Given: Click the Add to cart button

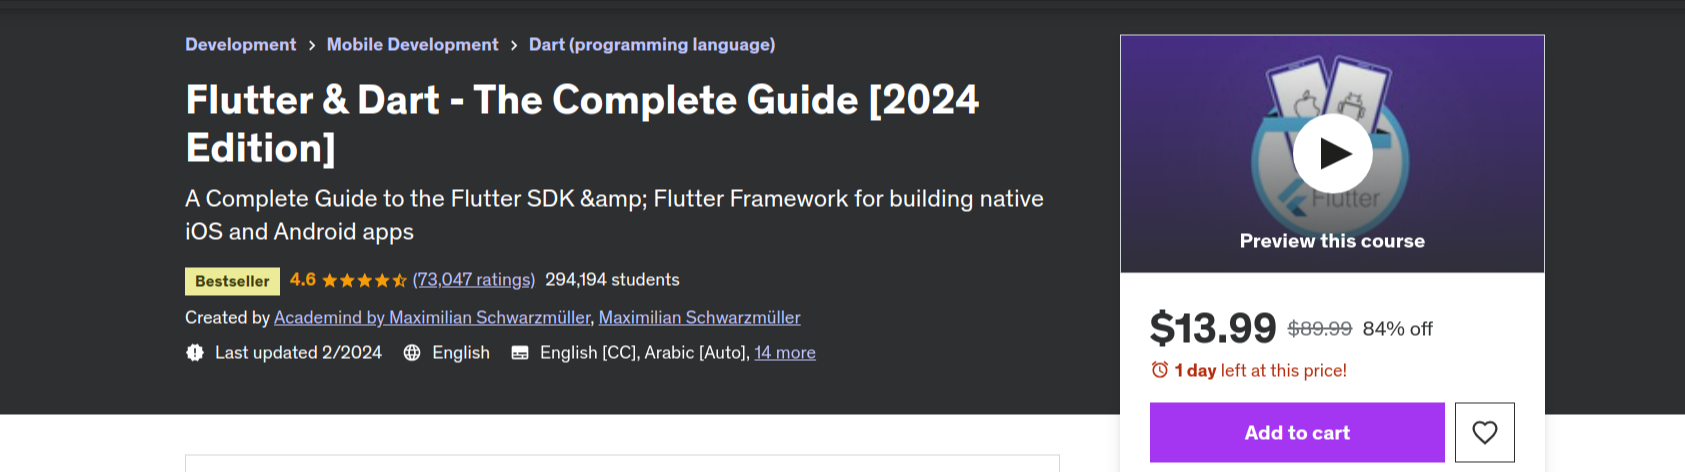Looking at the screenshot, I should 1297,432.
